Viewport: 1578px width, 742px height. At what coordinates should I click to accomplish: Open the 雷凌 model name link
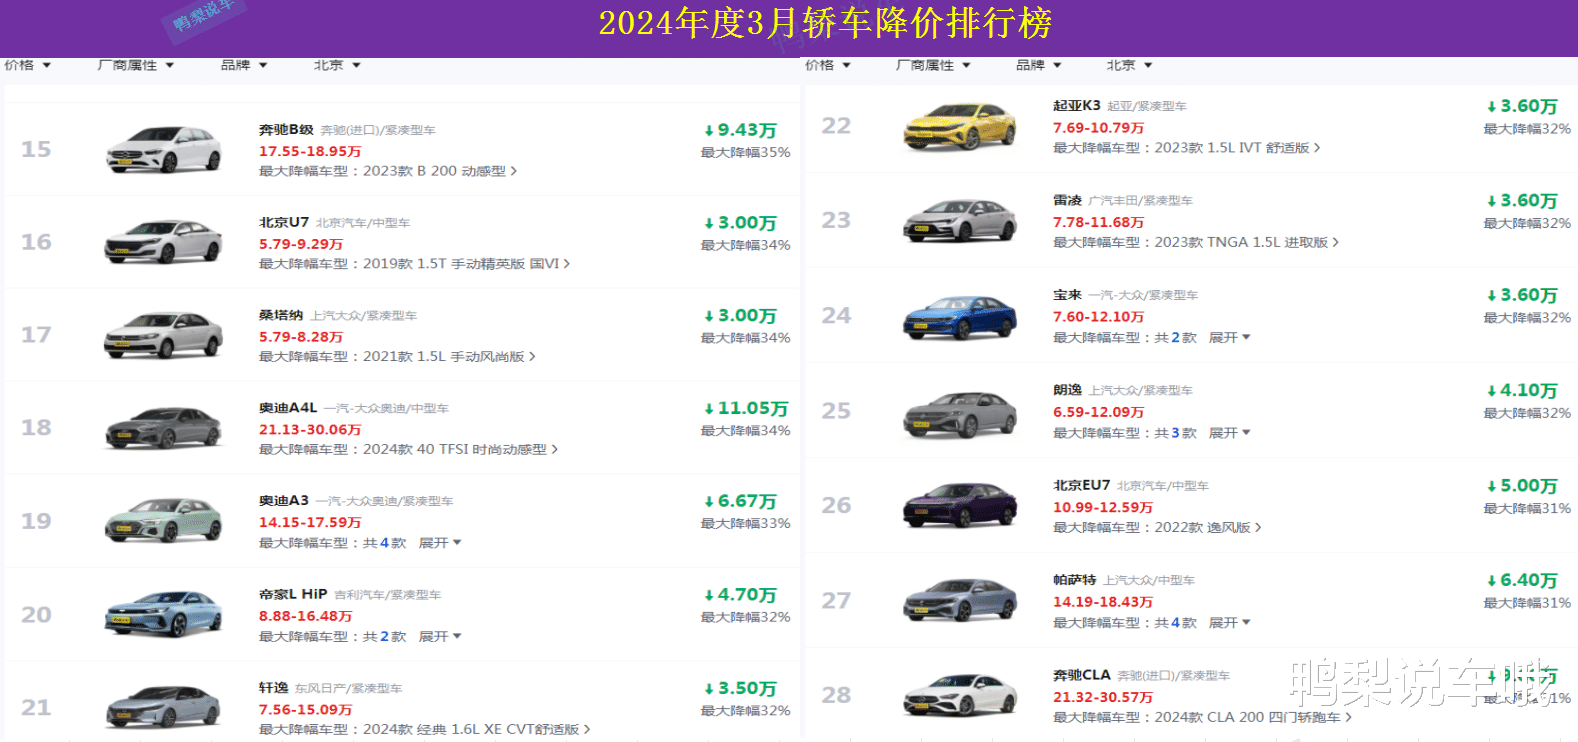tap(1067, 200)
